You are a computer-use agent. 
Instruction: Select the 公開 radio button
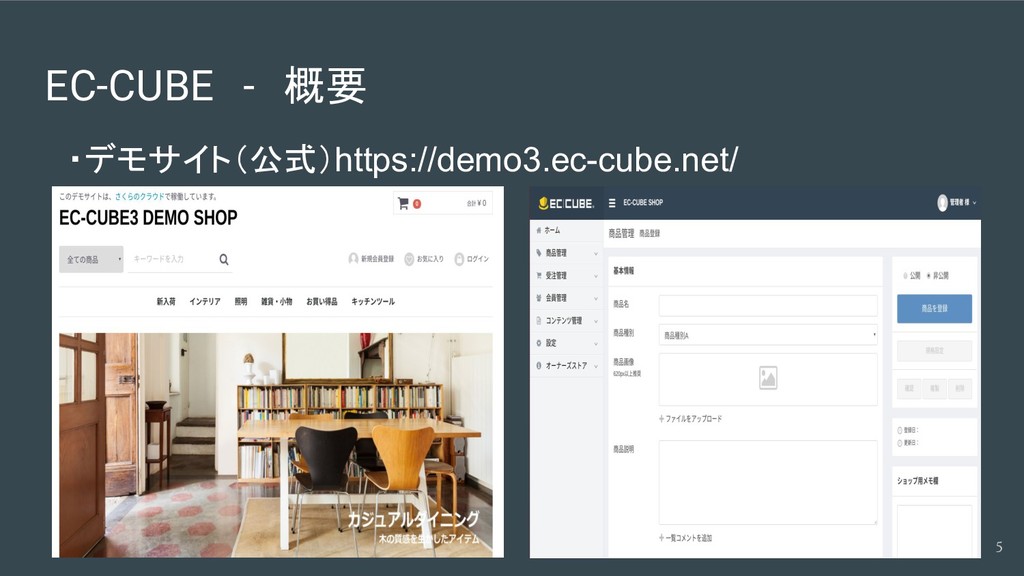[x=905, y=276]
